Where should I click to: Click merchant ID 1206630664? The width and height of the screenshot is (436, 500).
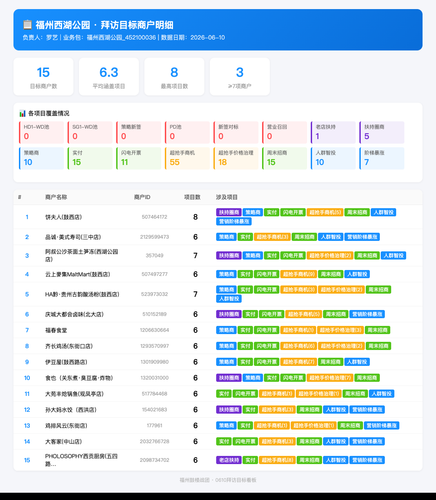click(154, 330)
